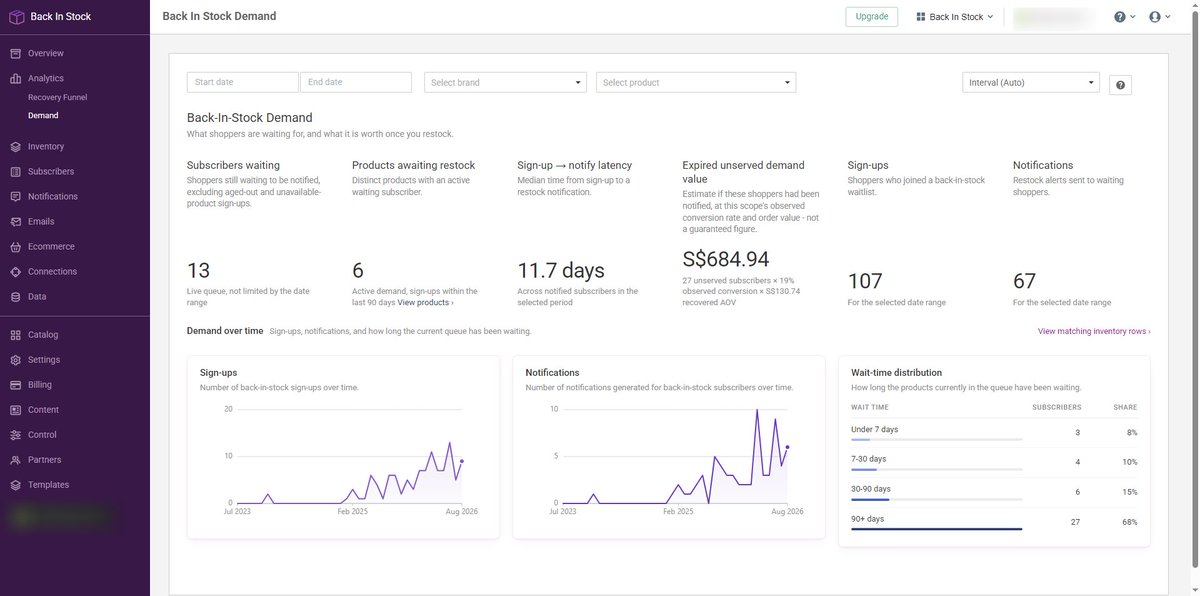The height and width of the screenshot is (596, 1200).
Task: Open the Billing section label
Action: tap(40, 385)
